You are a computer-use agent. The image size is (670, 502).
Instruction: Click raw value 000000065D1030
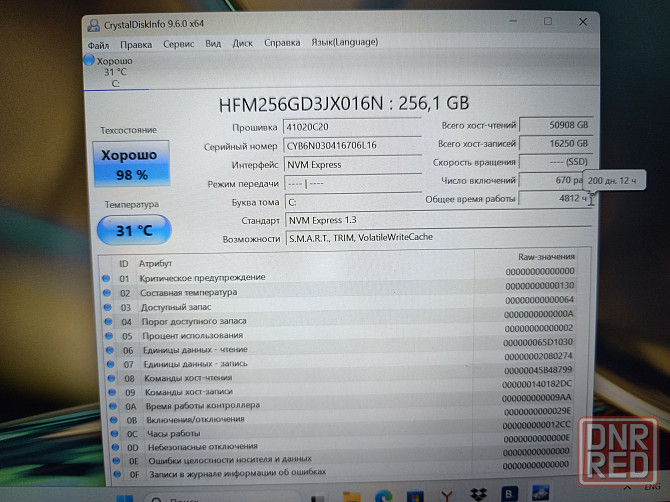[538, 342]
